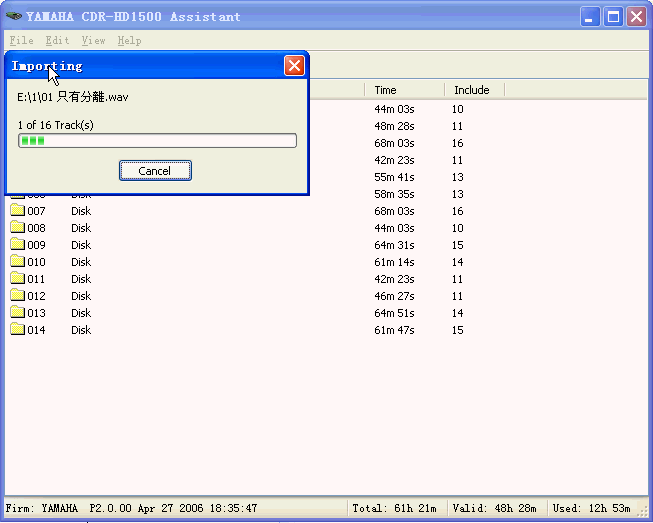Open the Help menu
653x523 pixels.
130,40
